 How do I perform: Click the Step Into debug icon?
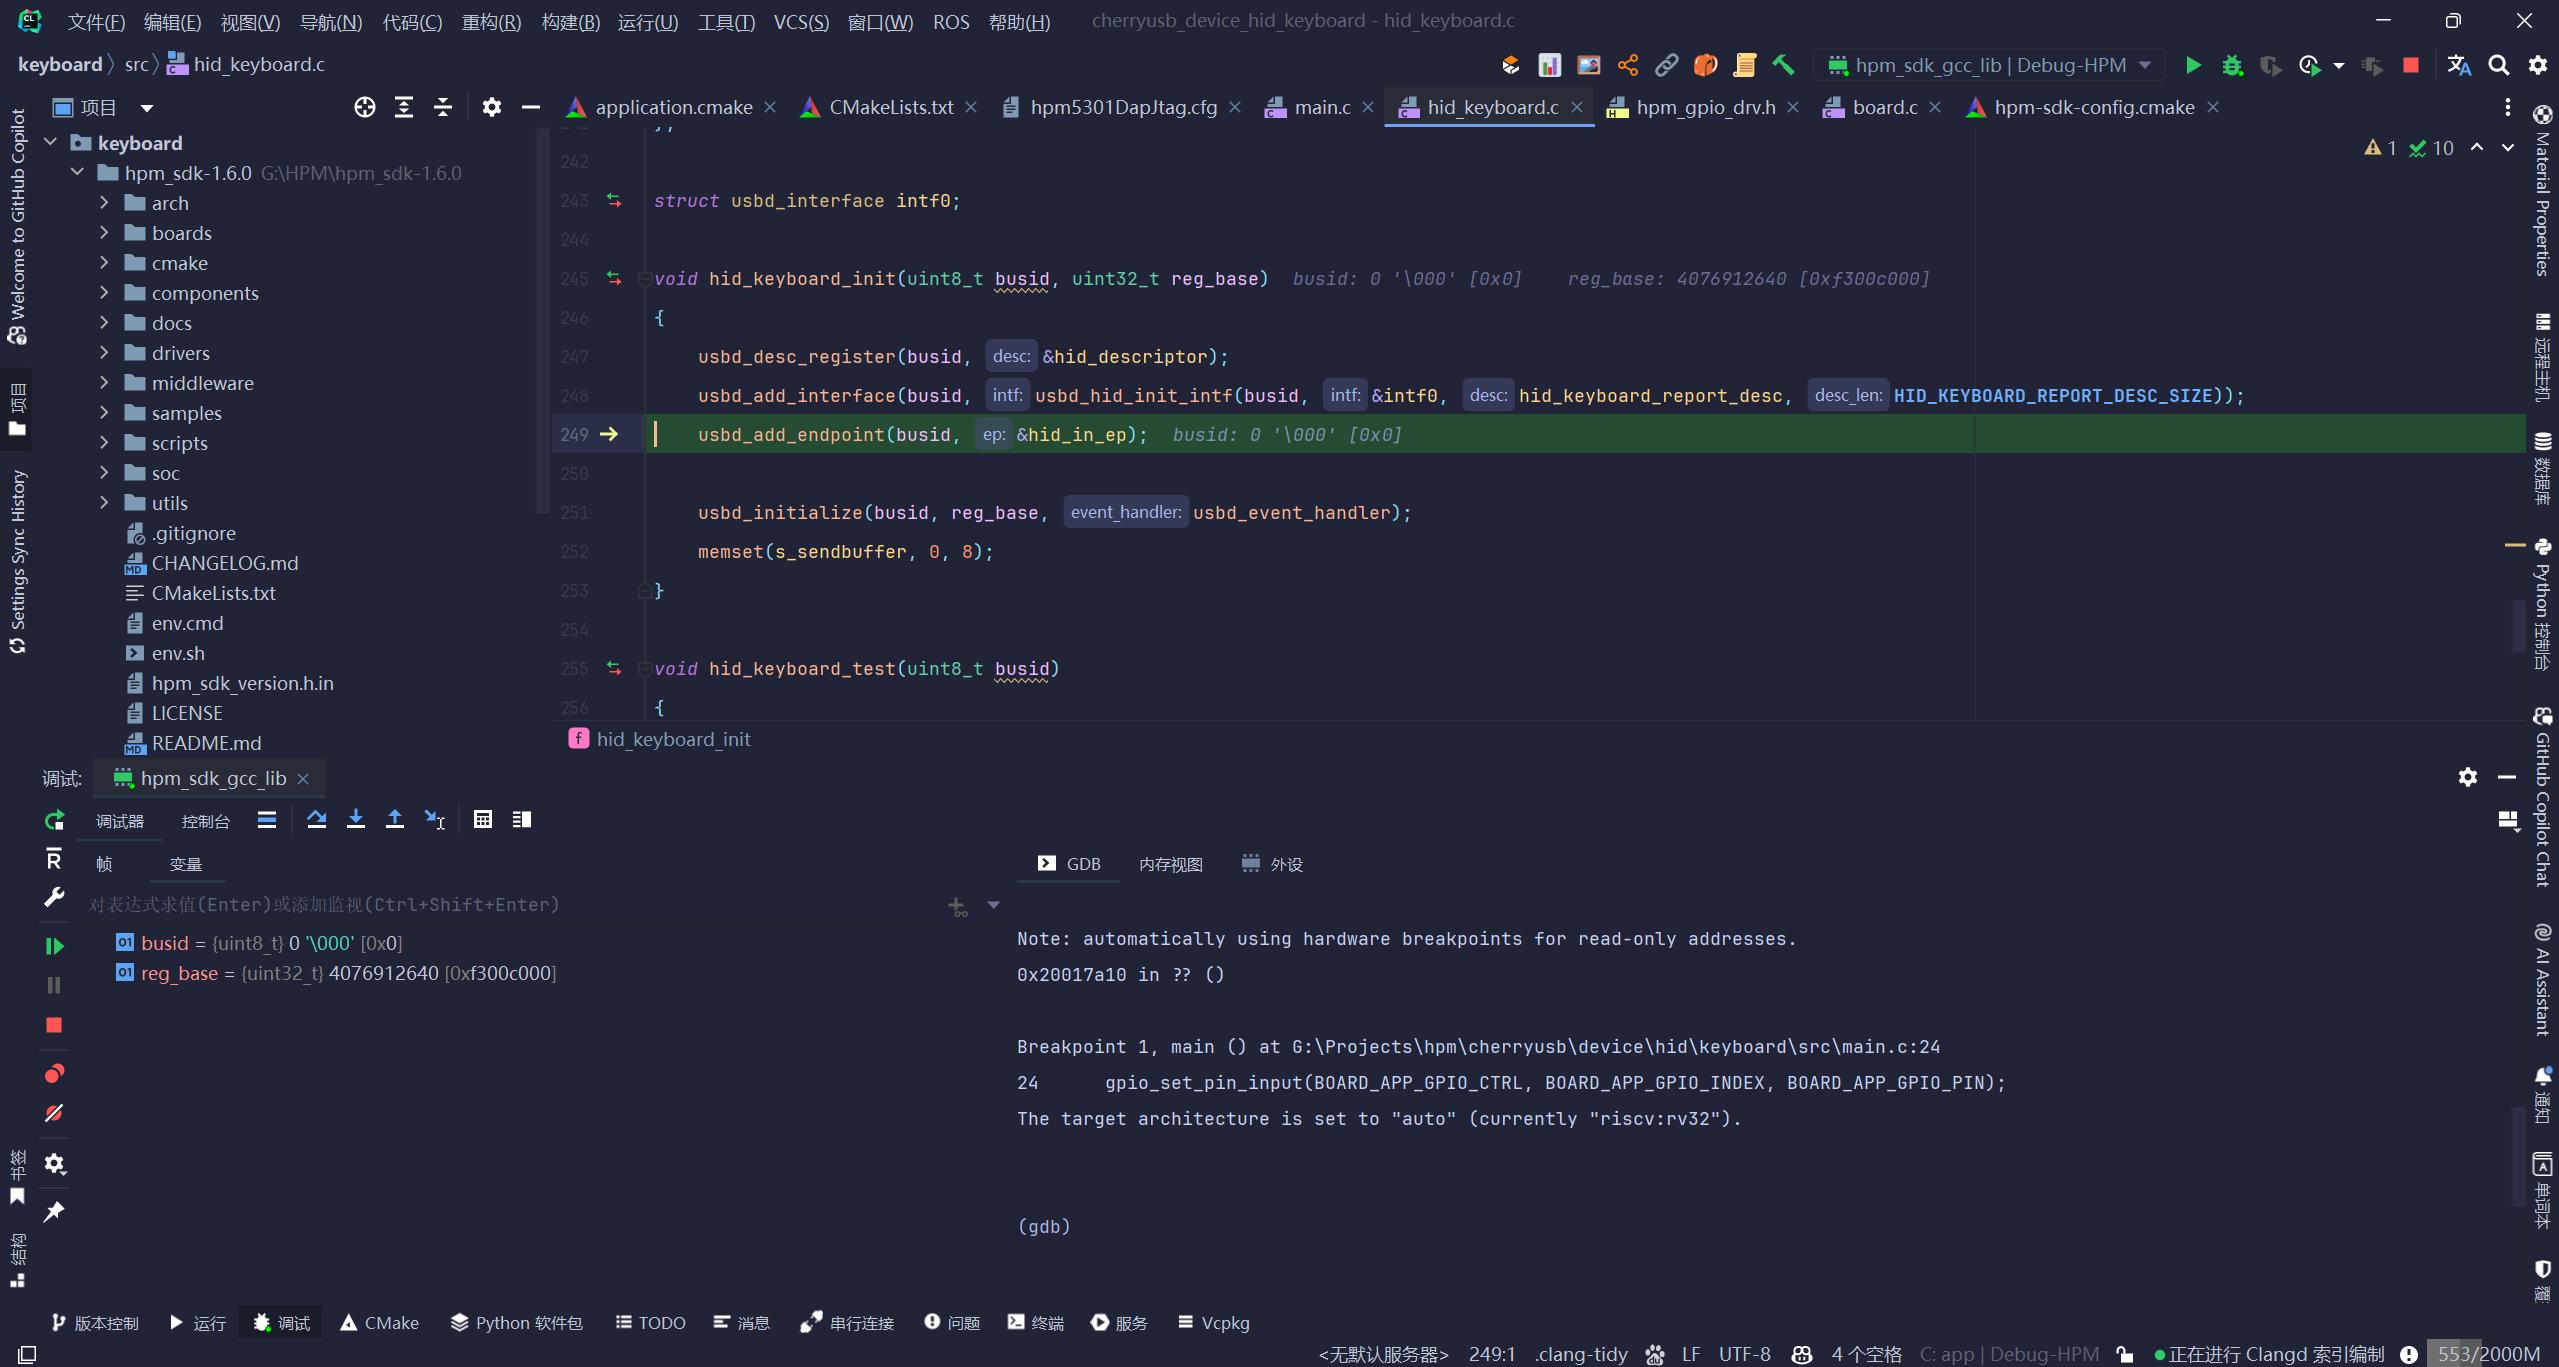coord(355,820)
